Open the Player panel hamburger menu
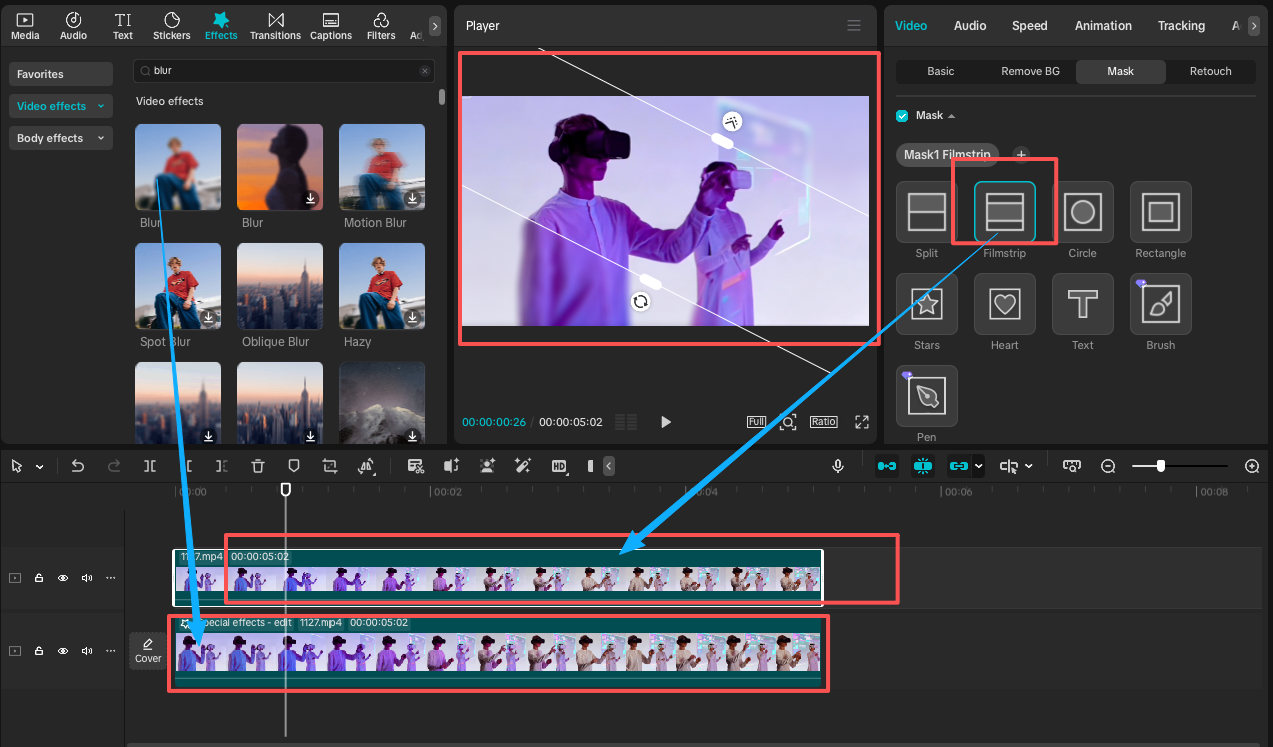1273x747 pixels. (x=853, y=26)
